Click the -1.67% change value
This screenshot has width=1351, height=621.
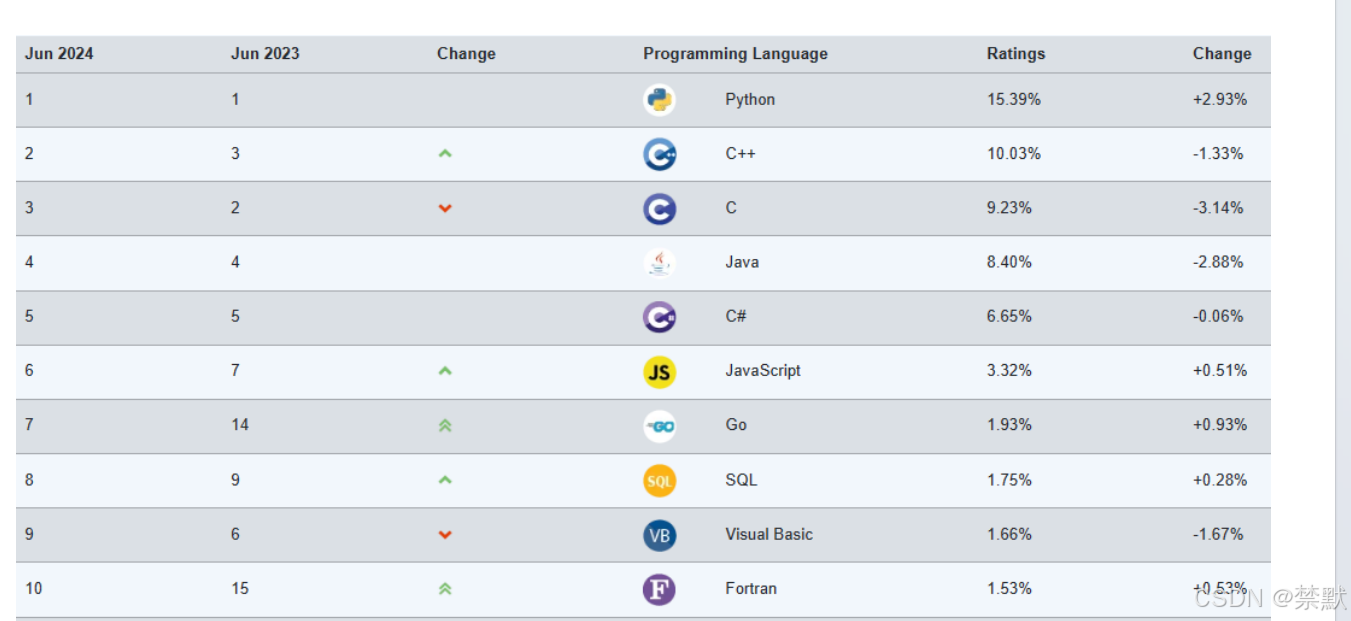point(1218,534)
